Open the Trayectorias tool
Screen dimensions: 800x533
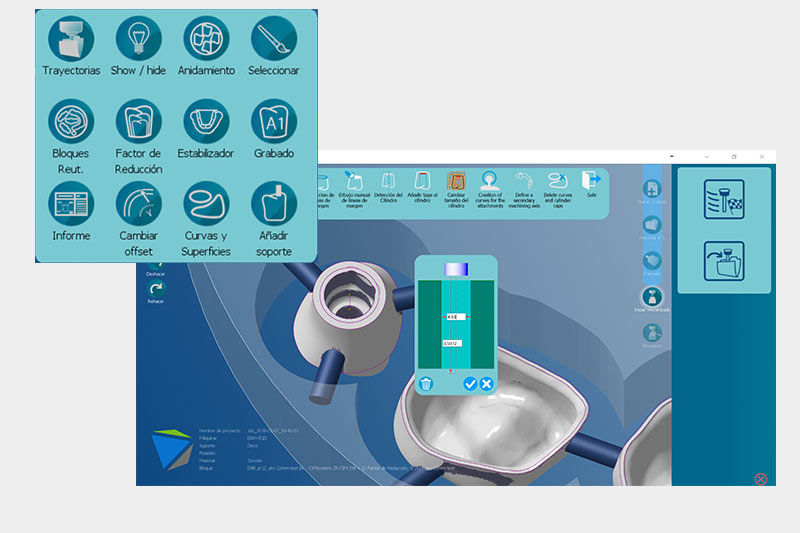[71, 39]
